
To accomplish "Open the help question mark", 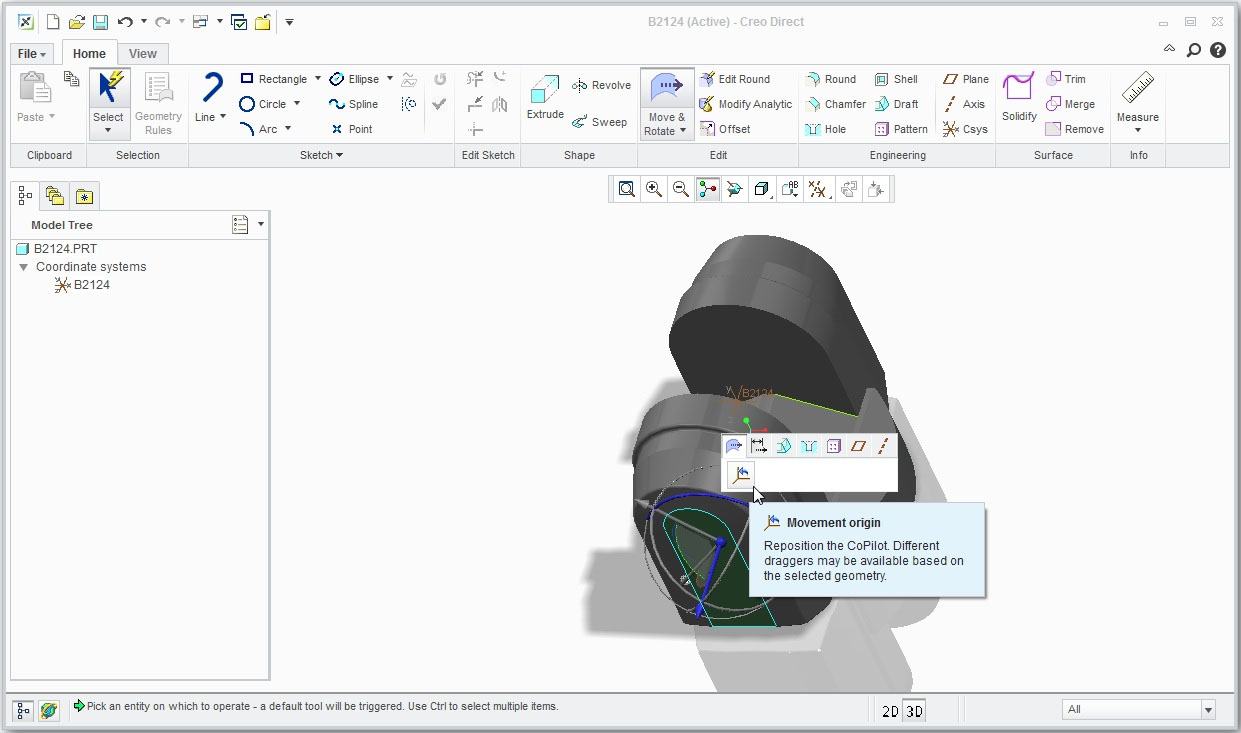I will tap(1217, 50).
